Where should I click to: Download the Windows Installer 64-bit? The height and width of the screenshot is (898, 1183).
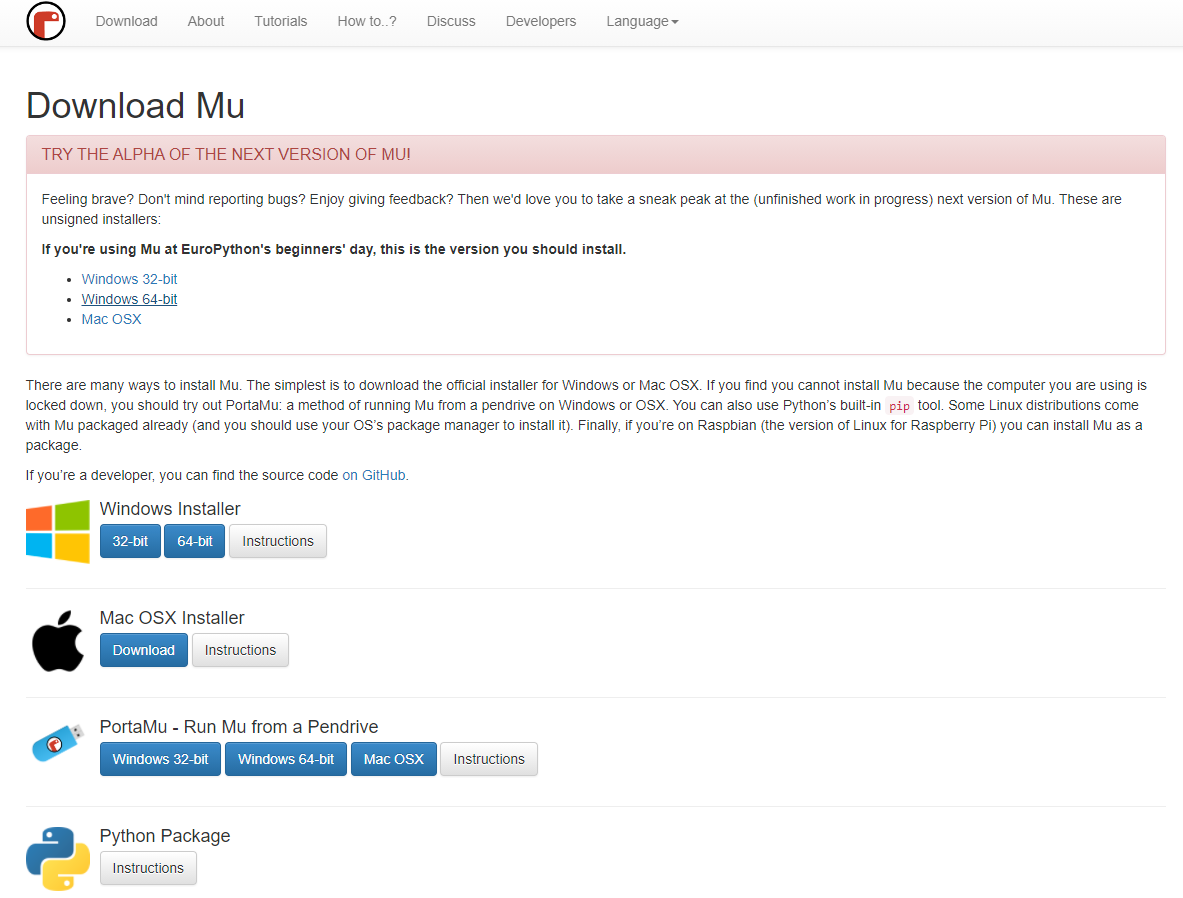(x=195, y=541)
